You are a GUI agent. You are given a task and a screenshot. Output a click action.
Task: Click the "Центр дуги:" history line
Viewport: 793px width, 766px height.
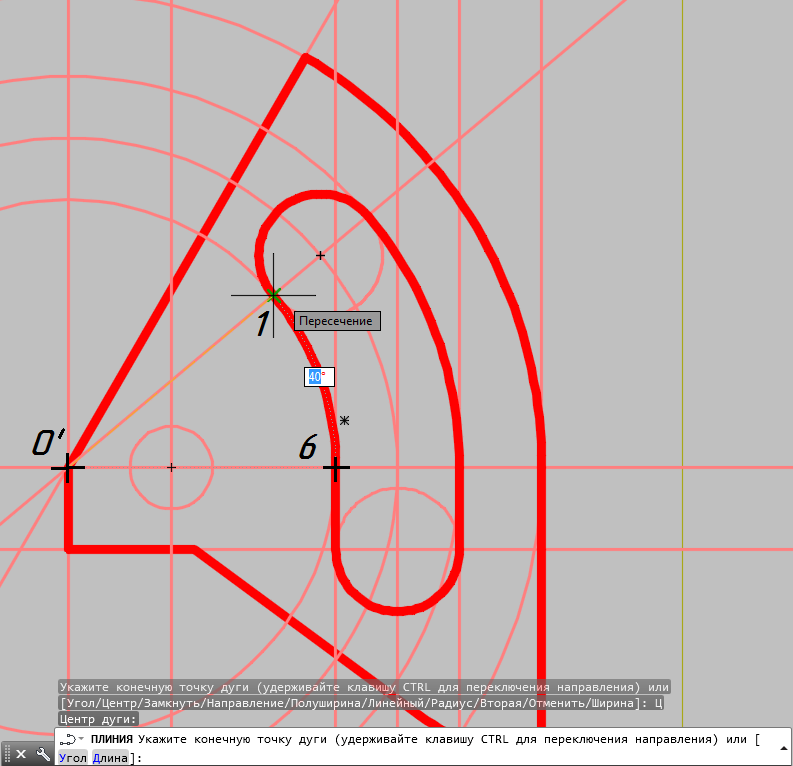coord(98,719)
